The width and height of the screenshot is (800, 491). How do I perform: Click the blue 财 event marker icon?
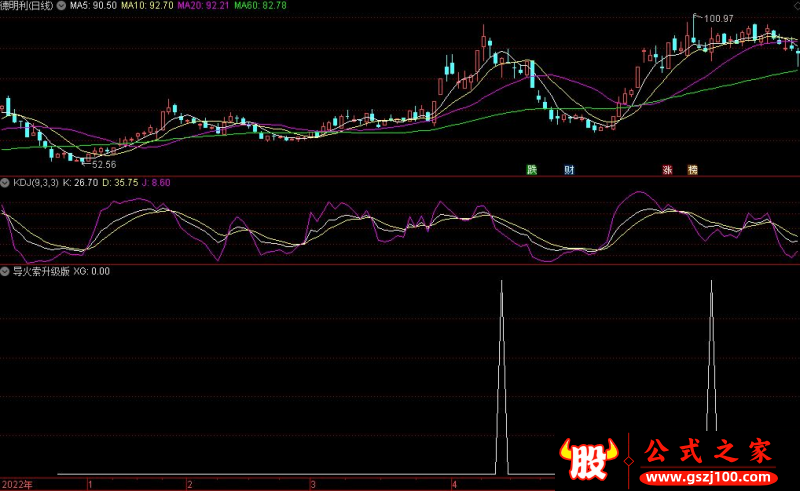tap(569, 170)
